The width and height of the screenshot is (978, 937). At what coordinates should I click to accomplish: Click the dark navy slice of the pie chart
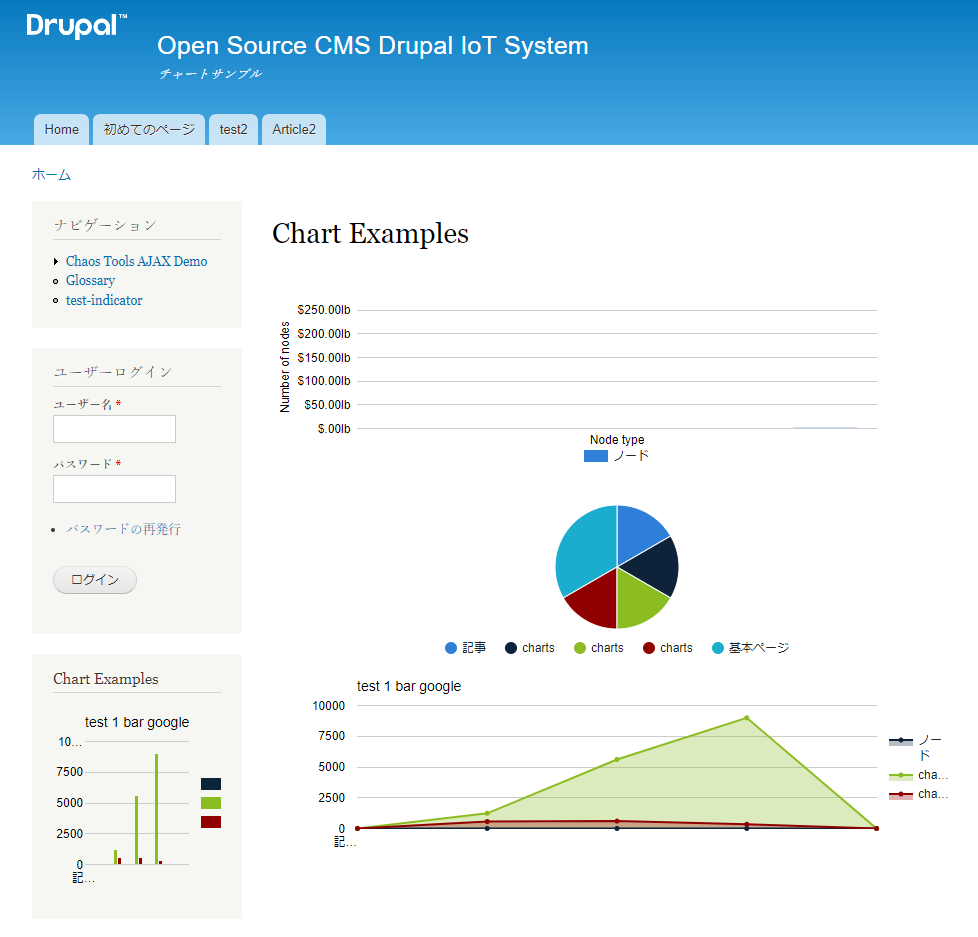652,568
